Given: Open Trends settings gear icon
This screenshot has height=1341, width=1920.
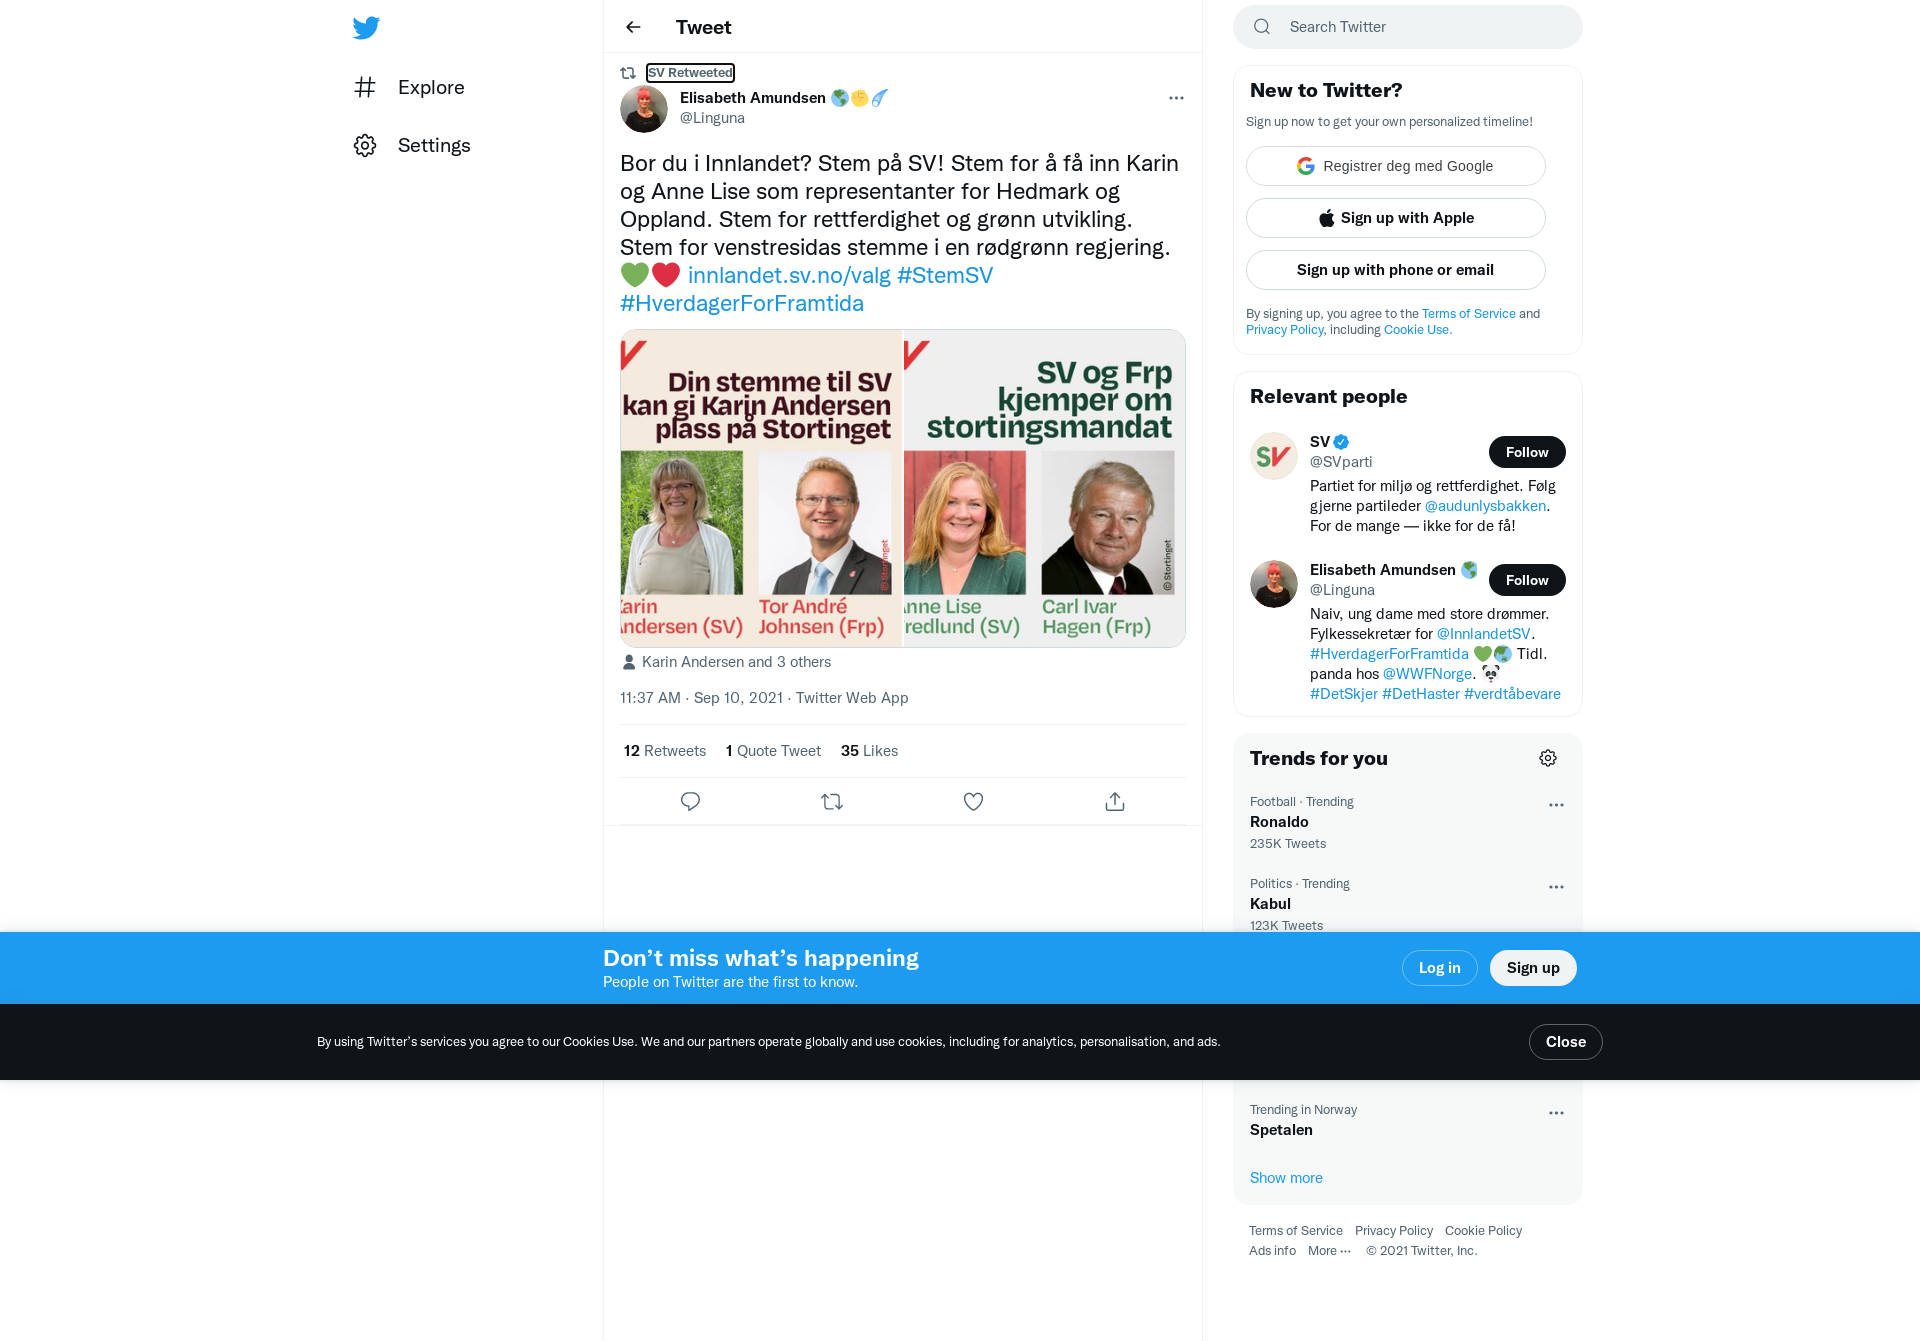Looking at the screenshot, I should 1548,758.
